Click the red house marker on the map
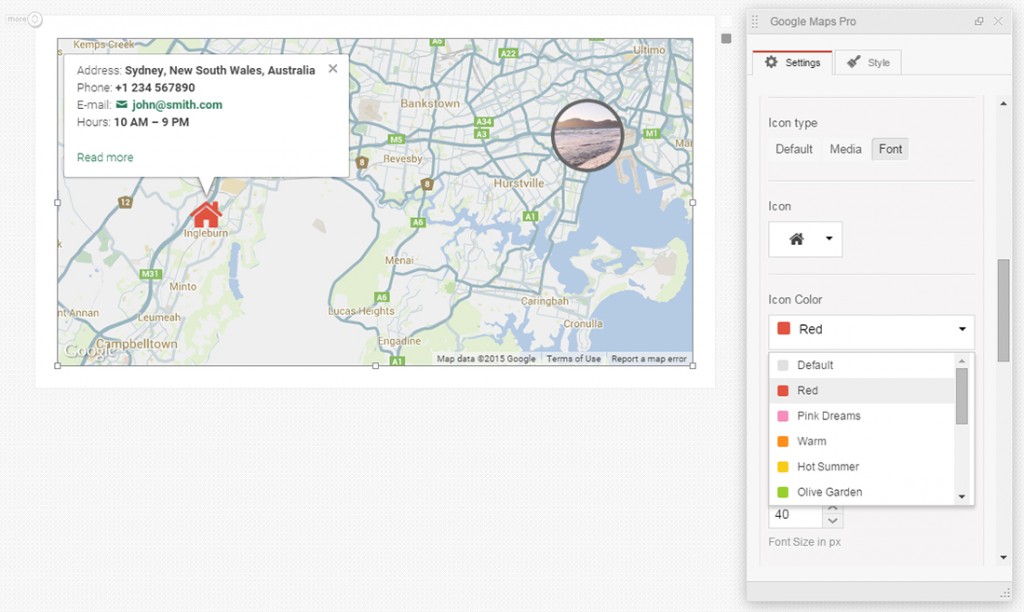 (x=206, y=213)
